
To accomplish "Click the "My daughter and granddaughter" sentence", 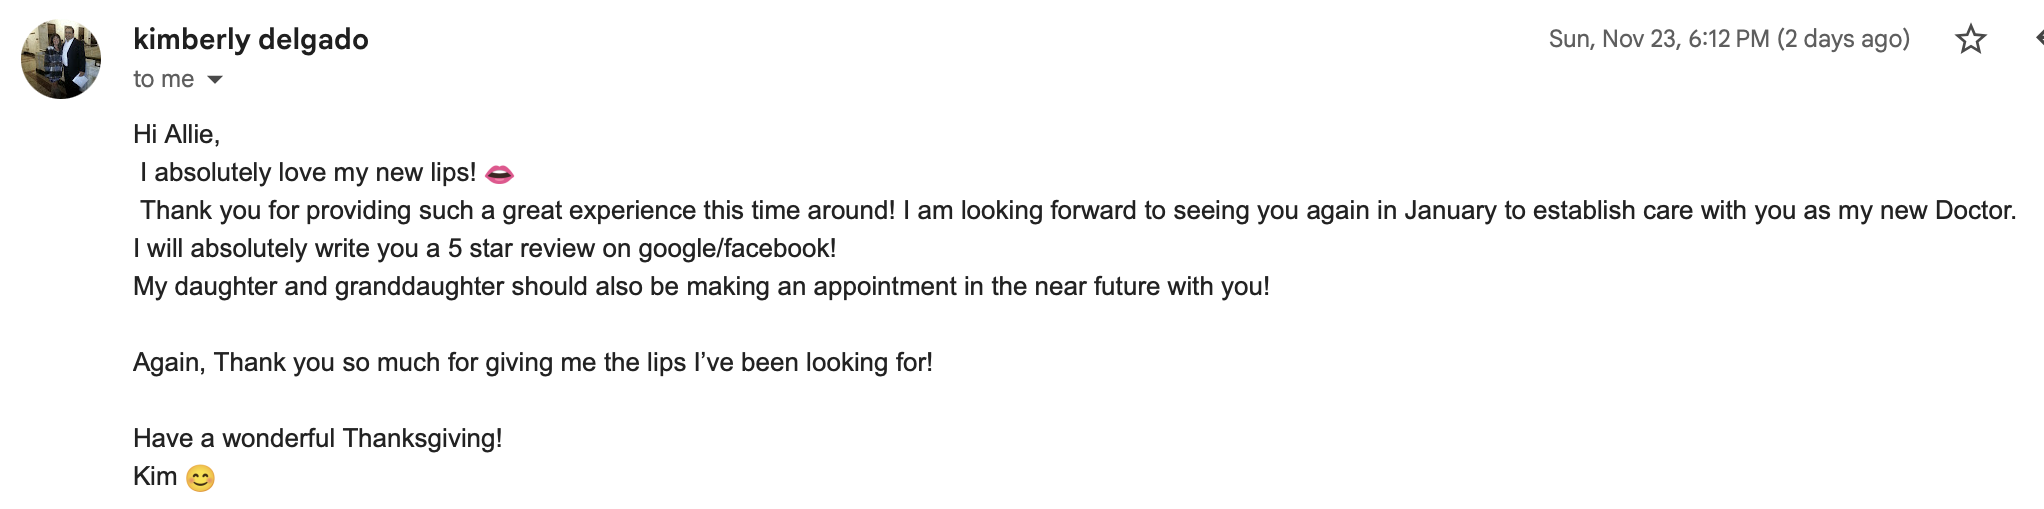I will point(701,286).
